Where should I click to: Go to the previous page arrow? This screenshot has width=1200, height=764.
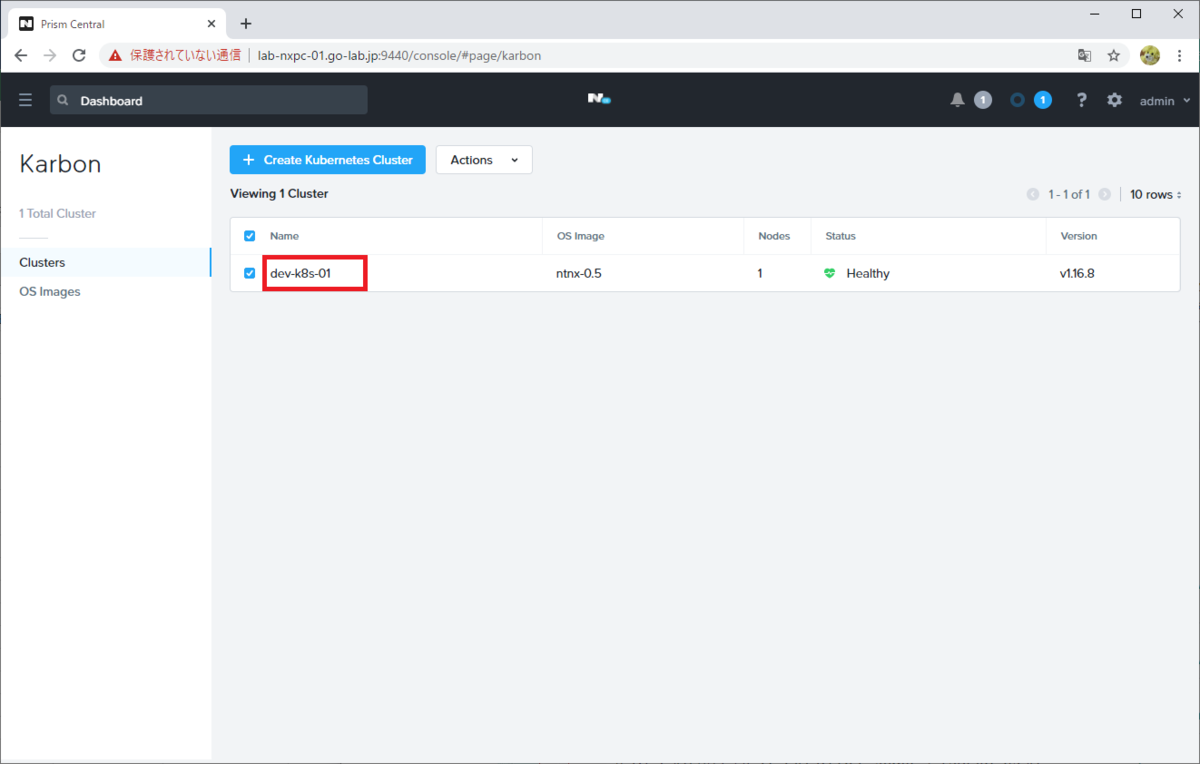coord(1034,194)
